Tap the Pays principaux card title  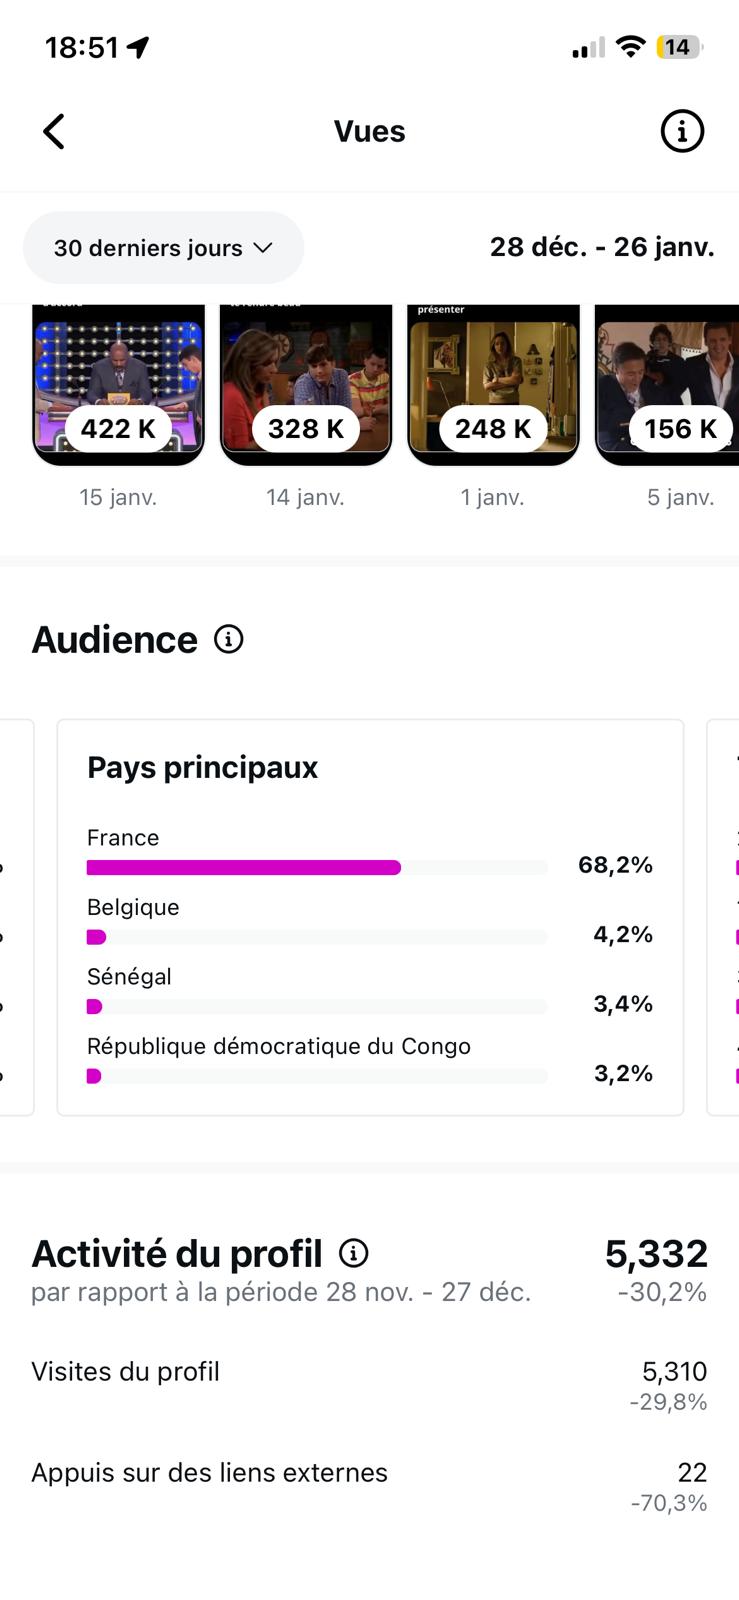point(203,767)
